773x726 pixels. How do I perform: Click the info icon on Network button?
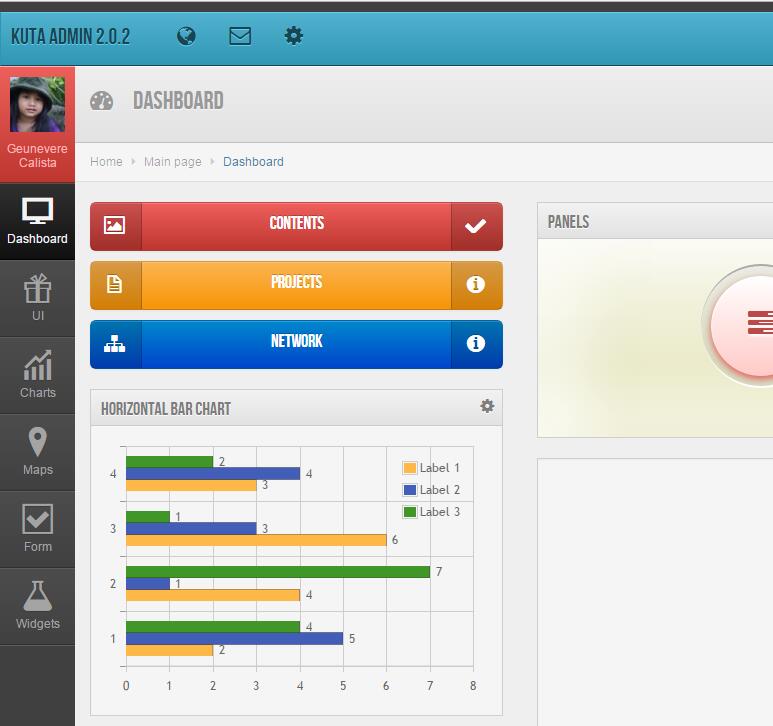(476, 344)
